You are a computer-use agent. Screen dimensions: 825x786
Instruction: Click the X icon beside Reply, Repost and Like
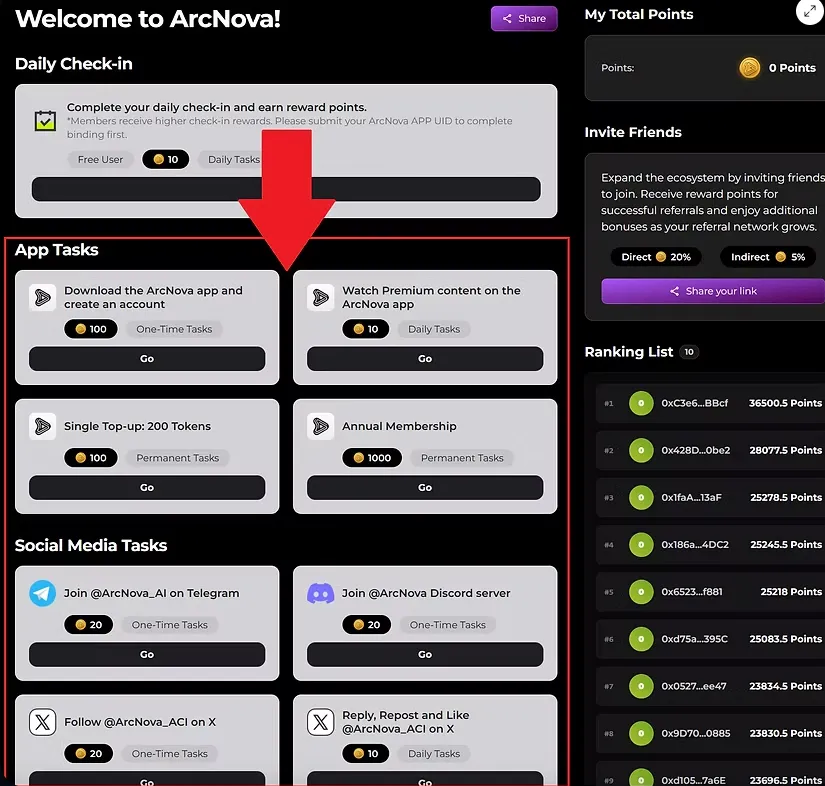pos(320,722)
